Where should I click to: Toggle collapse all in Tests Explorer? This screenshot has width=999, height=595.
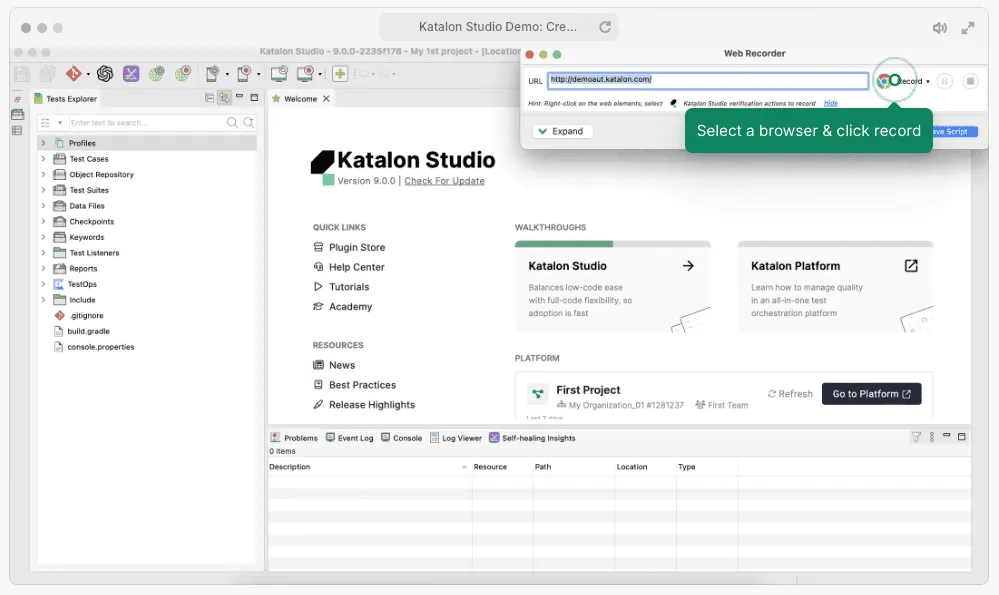click(211, 97)
